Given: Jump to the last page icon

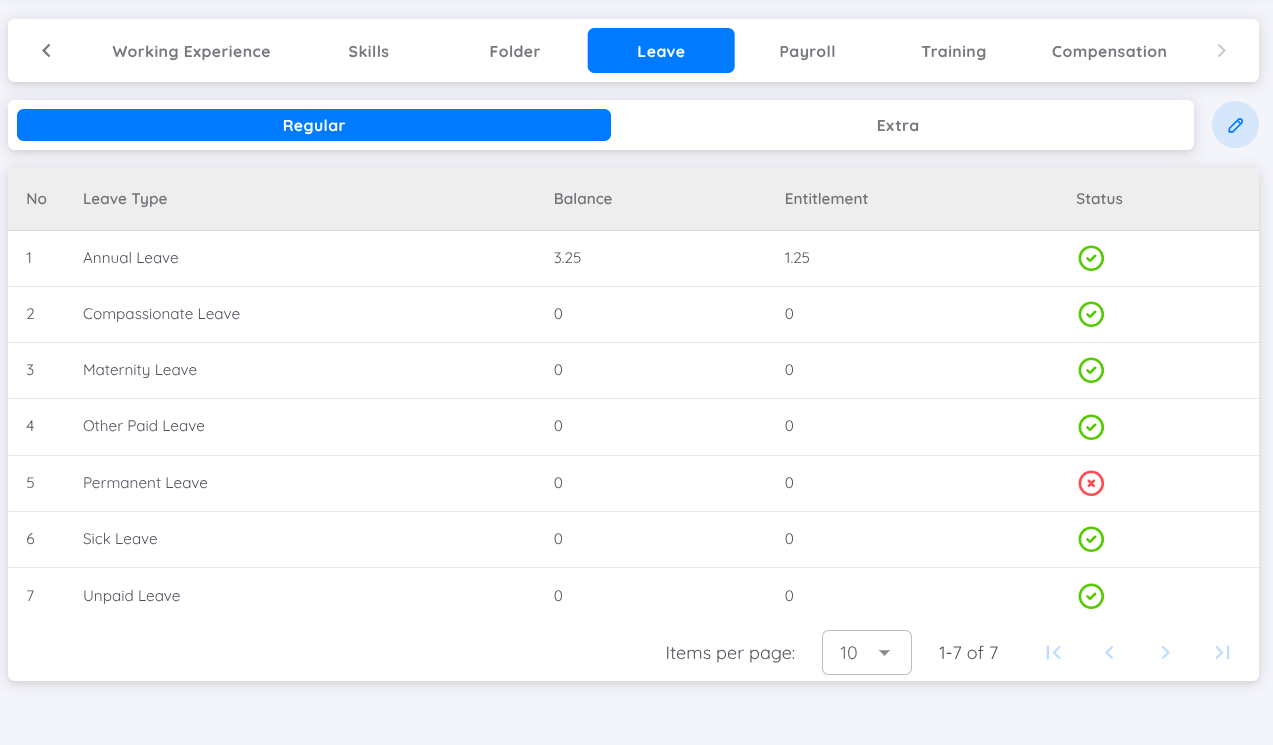Looking at the screenshot, I should coord(1222,652).
